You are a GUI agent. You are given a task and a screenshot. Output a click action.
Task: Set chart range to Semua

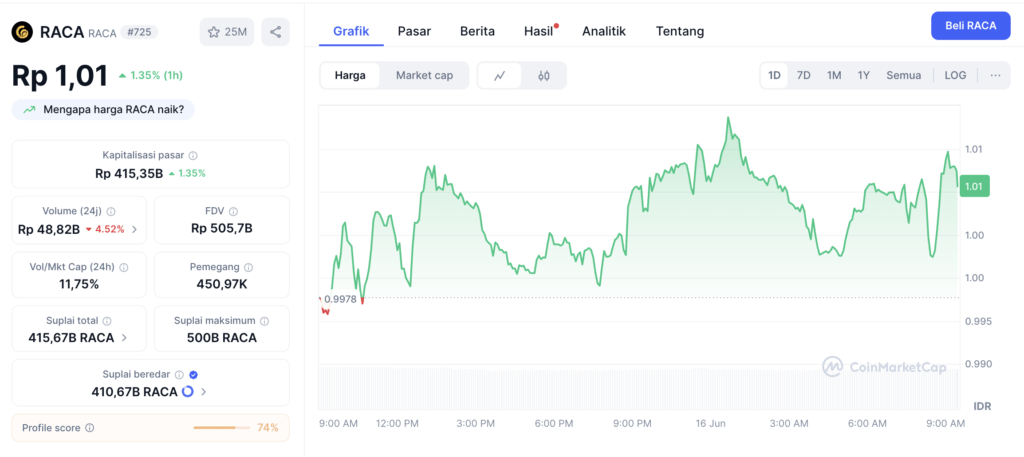click(x=904, y=75)
